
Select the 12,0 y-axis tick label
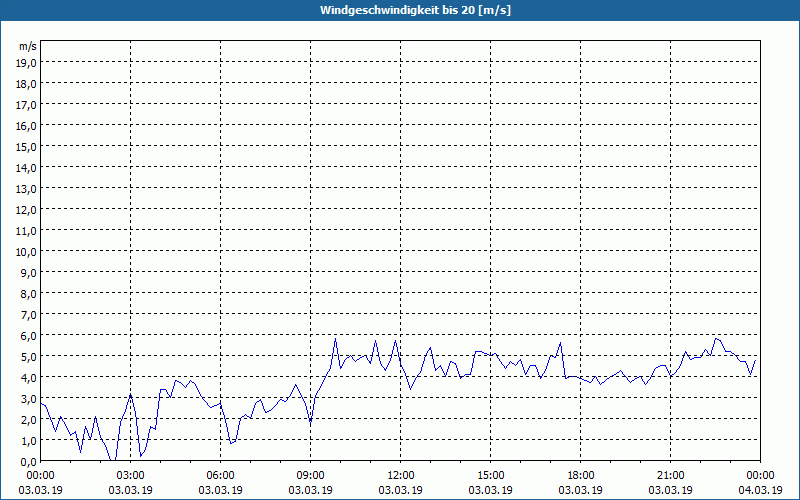[27, 210]
